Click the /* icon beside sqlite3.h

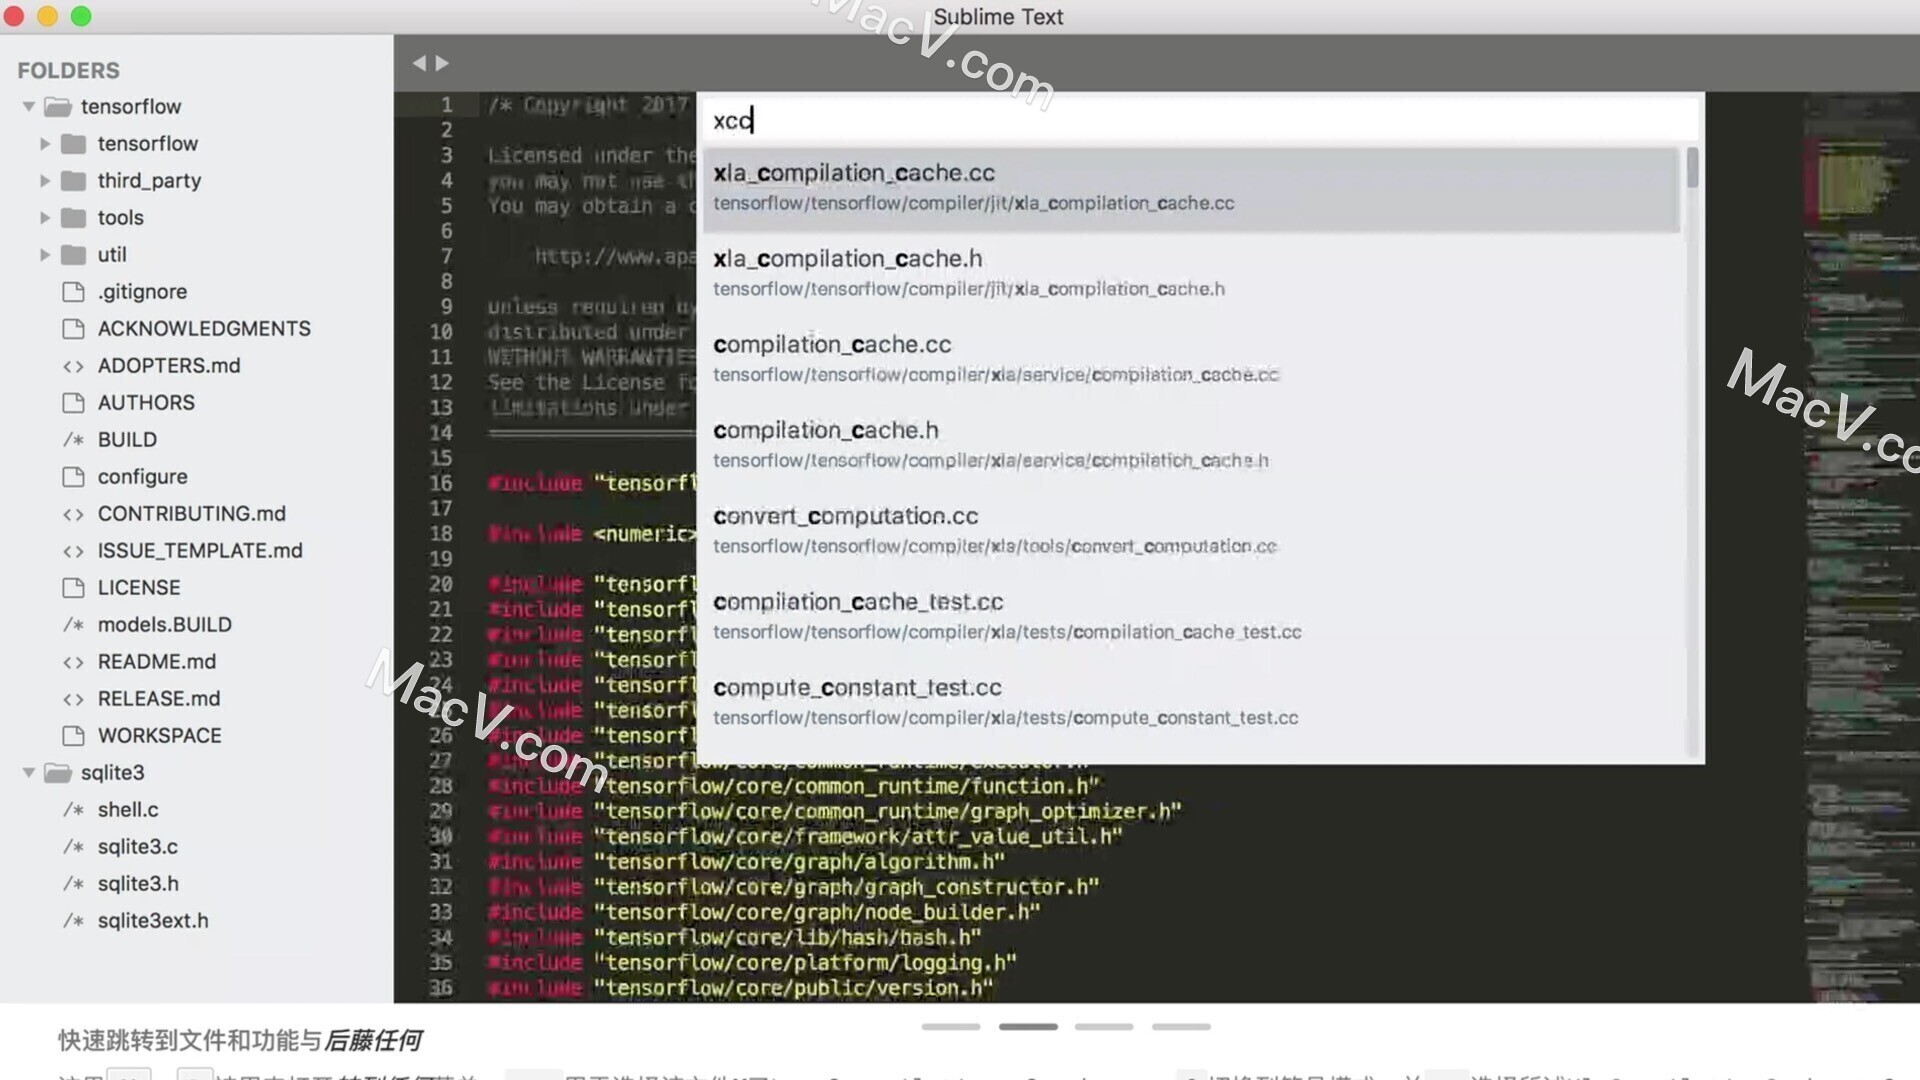click(x=74, y=883)
